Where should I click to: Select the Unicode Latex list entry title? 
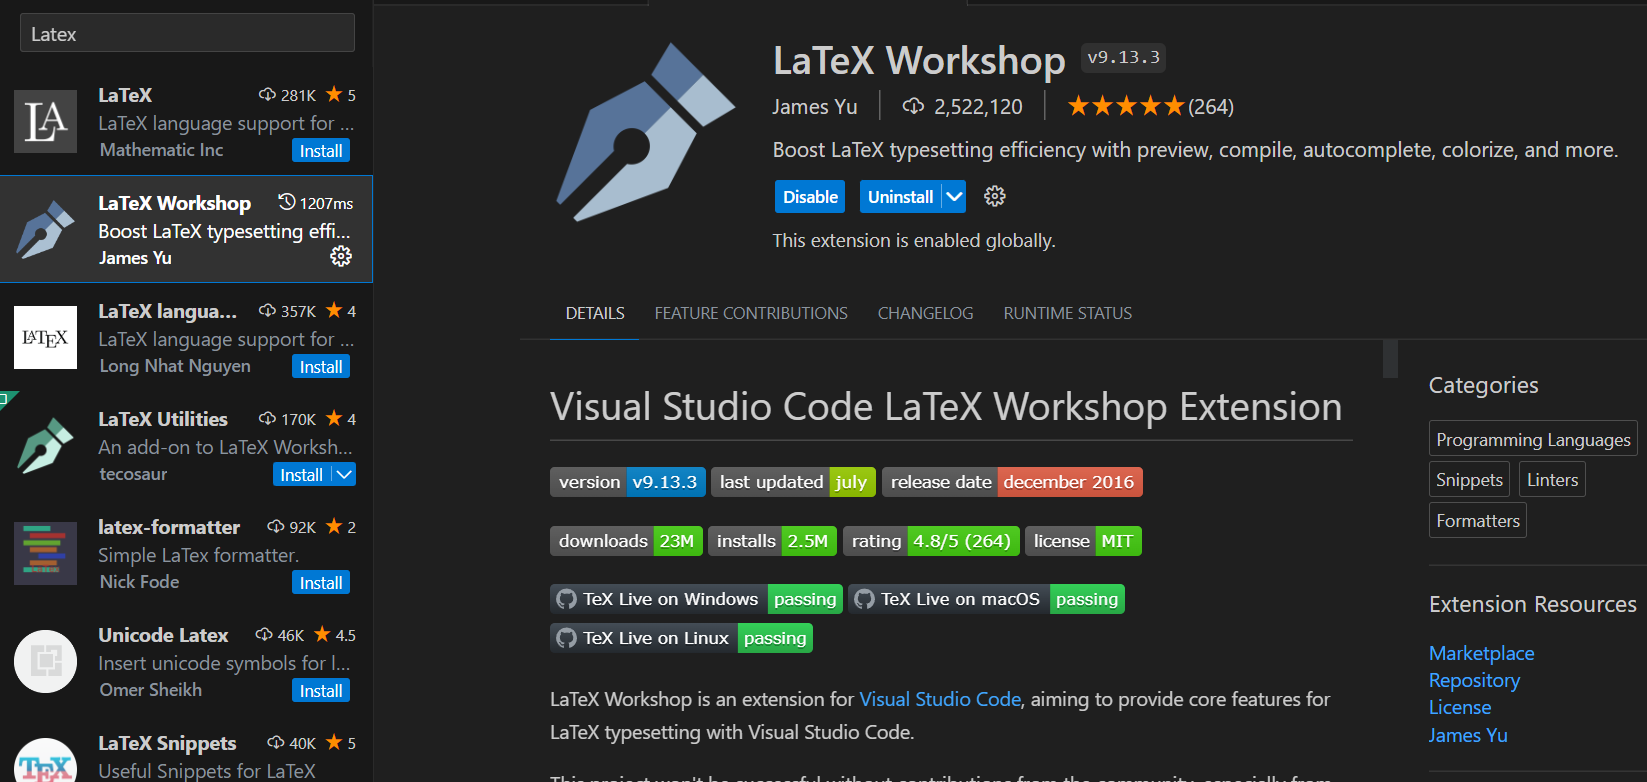click(163, 635)
